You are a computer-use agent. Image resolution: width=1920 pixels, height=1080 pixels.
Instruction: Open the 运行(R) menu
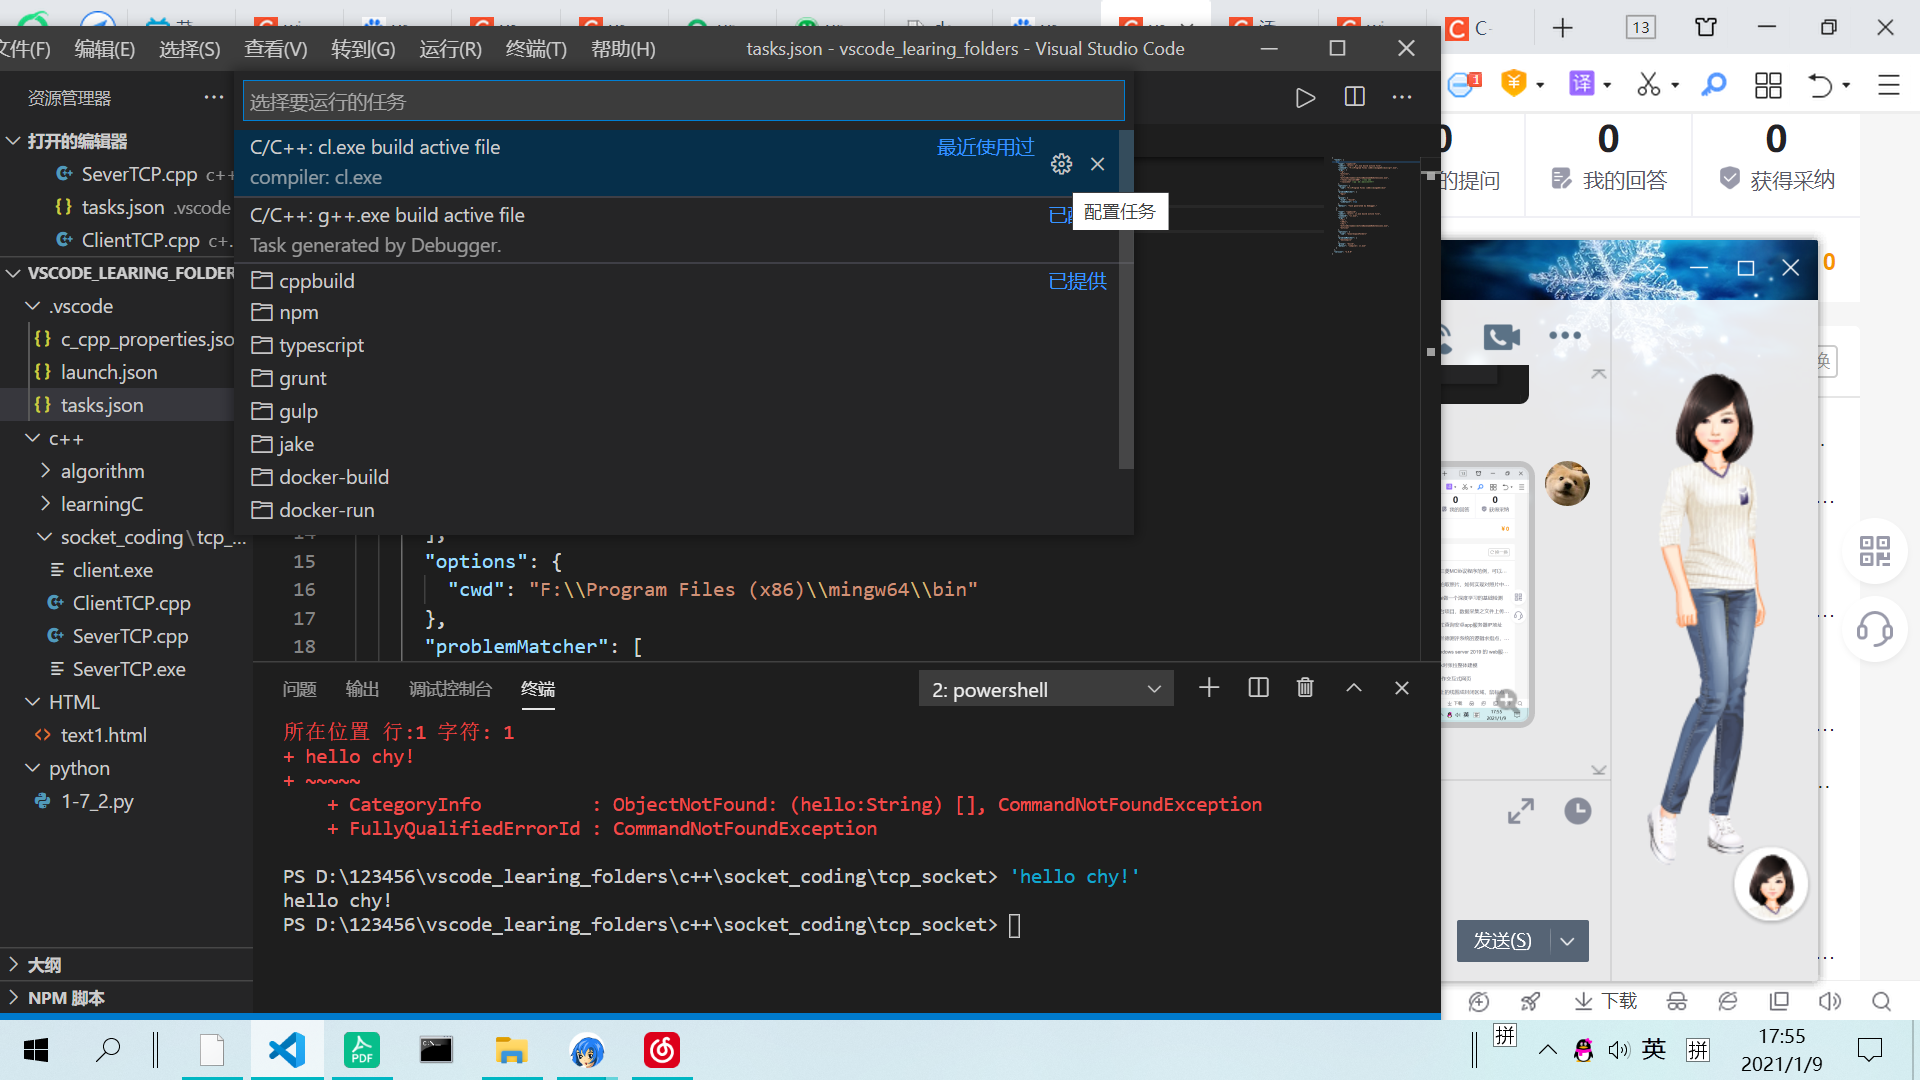click(x=450, y=49)
